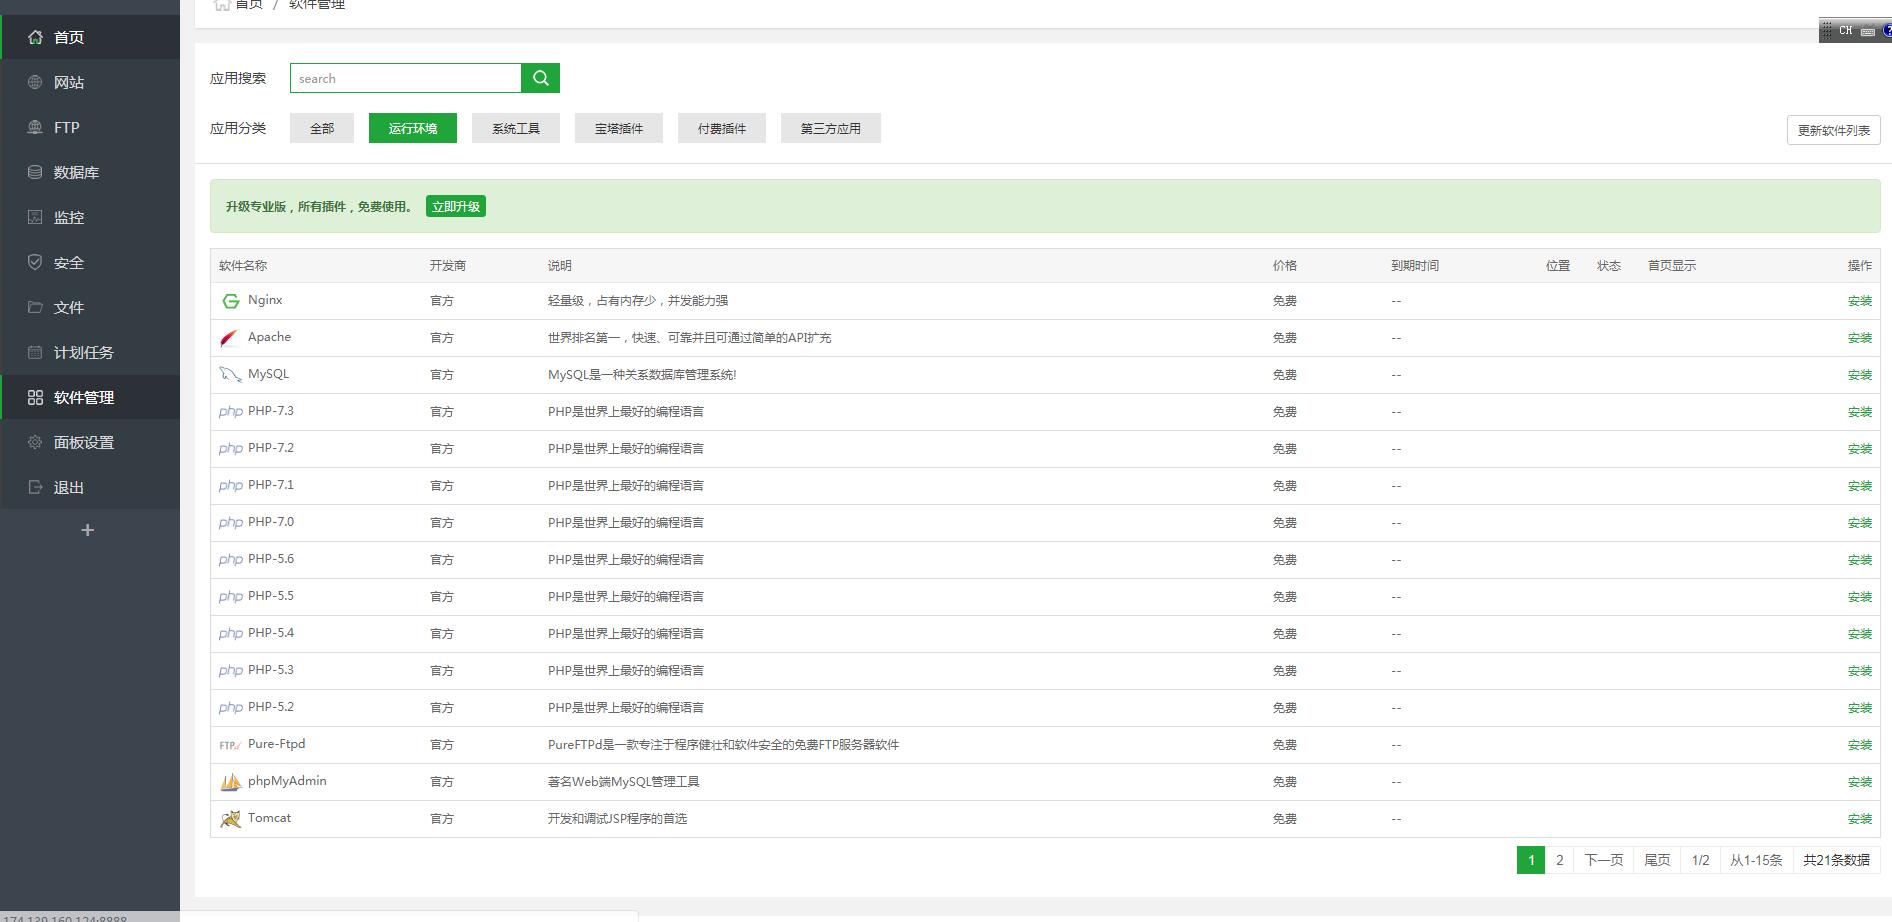
Task: Install phpMyAdmin via its 安装 link
Action: (1859, 782)
